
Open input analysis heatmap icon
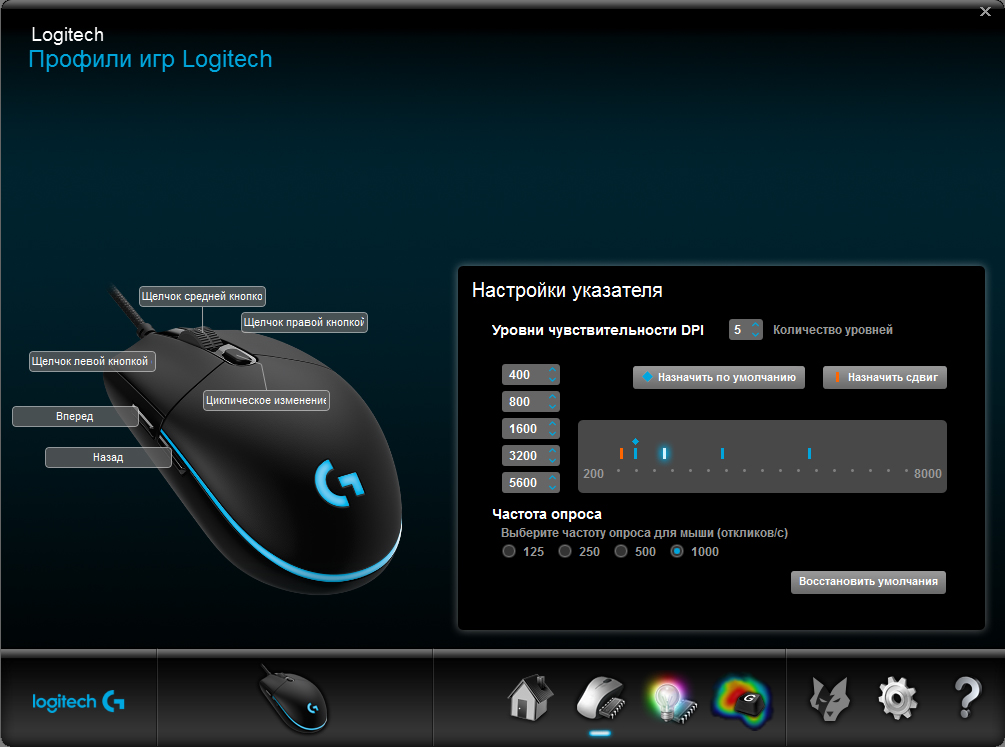coord(742,701)
